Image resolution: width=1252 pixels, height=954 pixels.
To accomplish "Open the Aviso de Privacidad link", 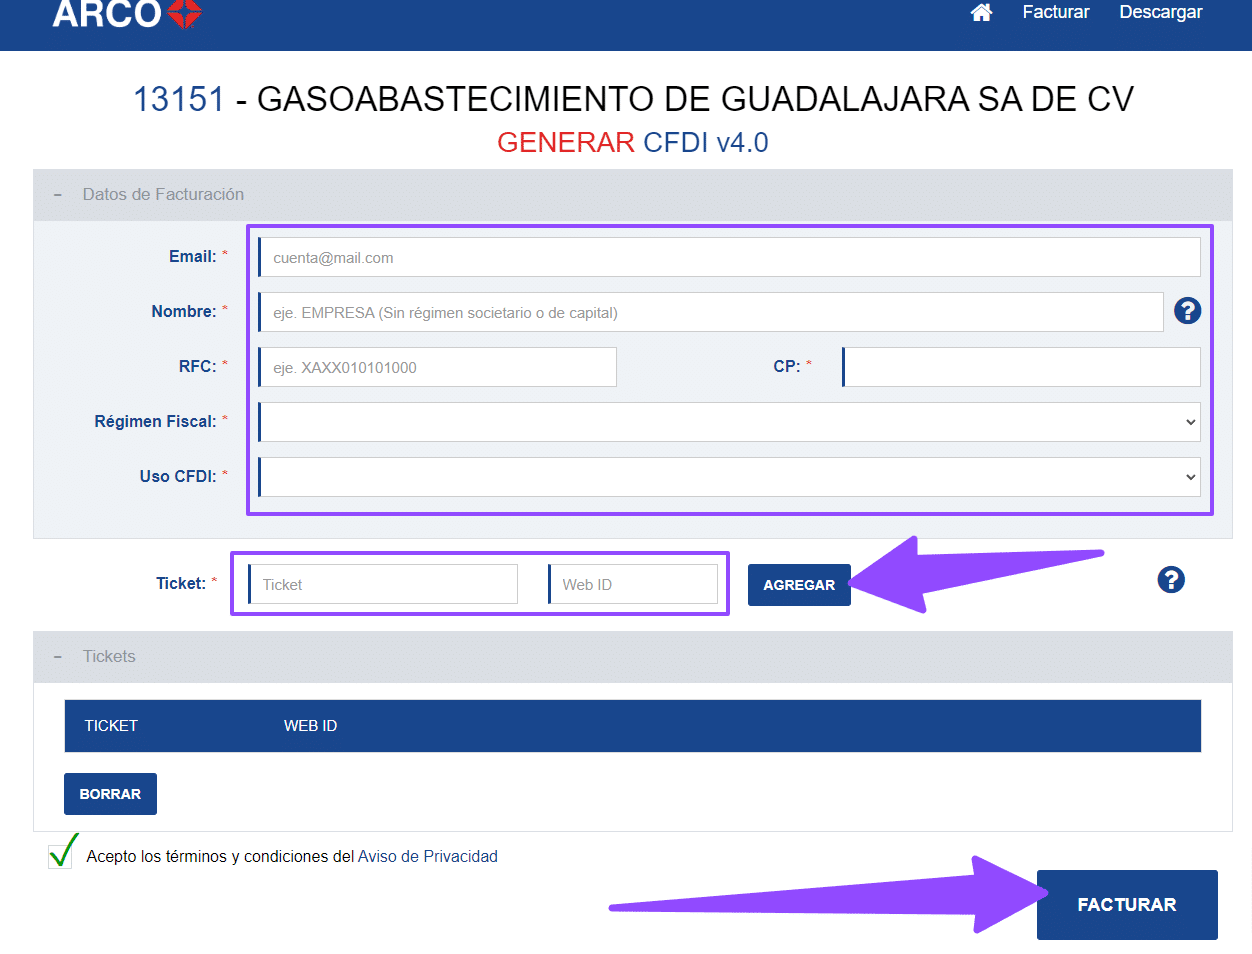I will pos(428,857).
